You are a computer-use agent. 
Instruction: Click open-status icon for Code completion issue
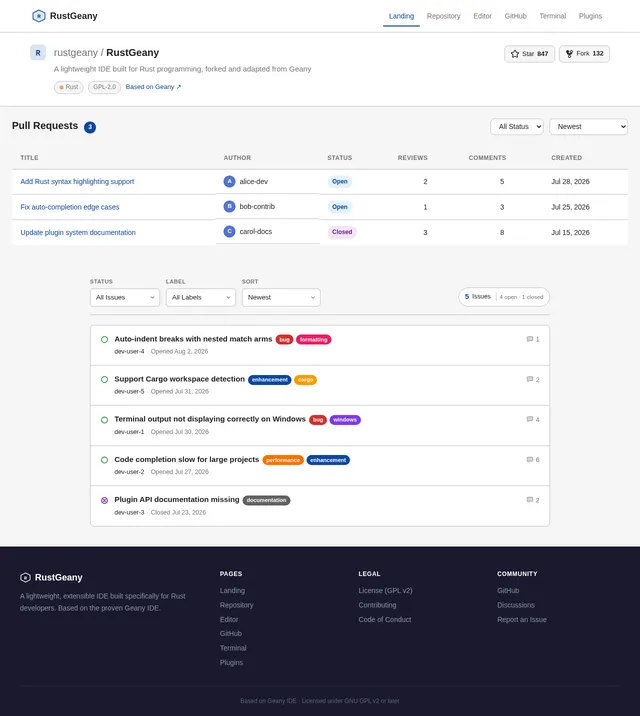(x=105, y=460)
